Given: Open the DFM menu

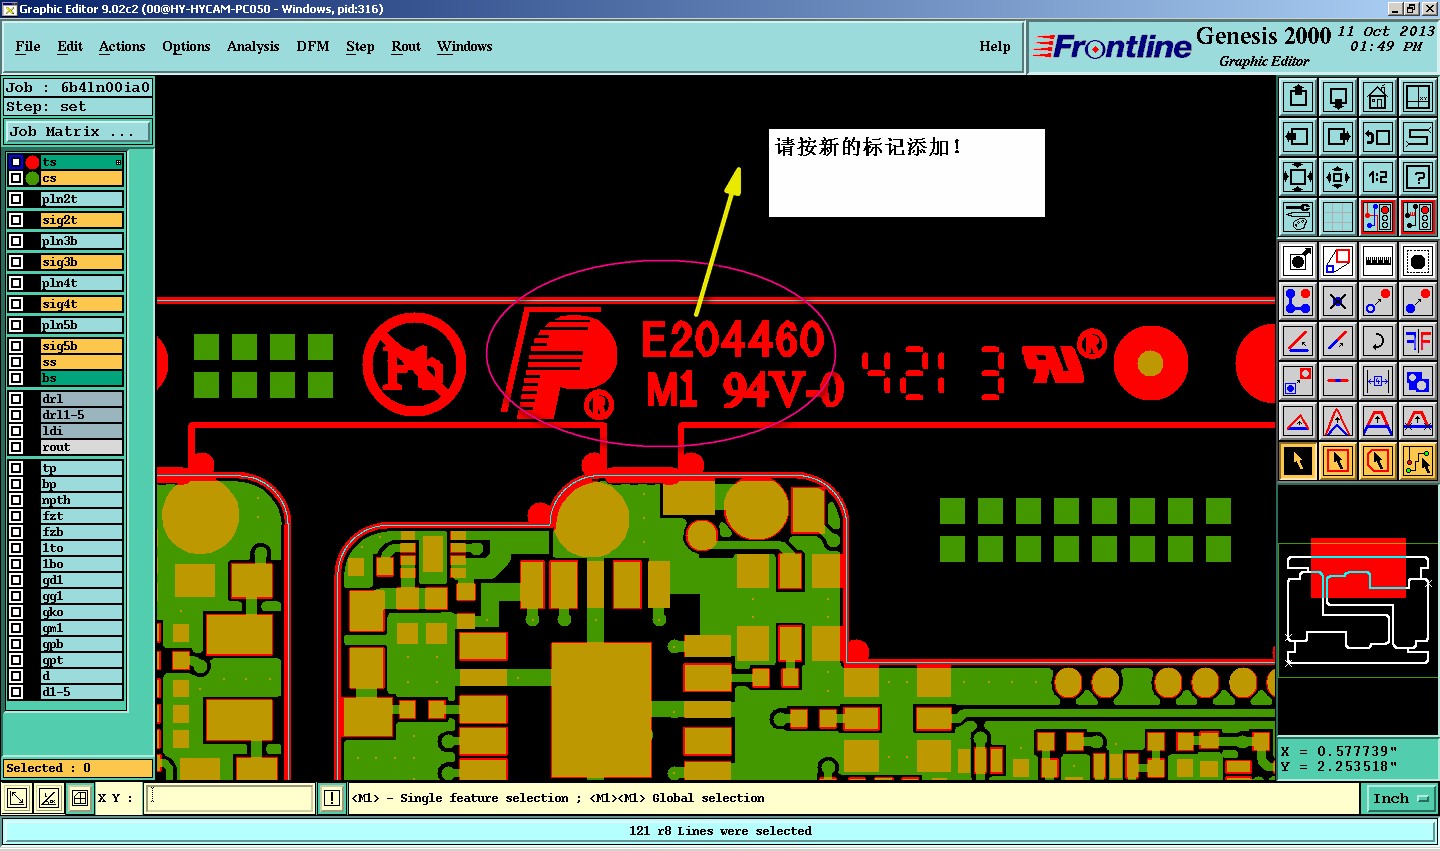Looking at the screenshot, I should [x=313, y=46].
